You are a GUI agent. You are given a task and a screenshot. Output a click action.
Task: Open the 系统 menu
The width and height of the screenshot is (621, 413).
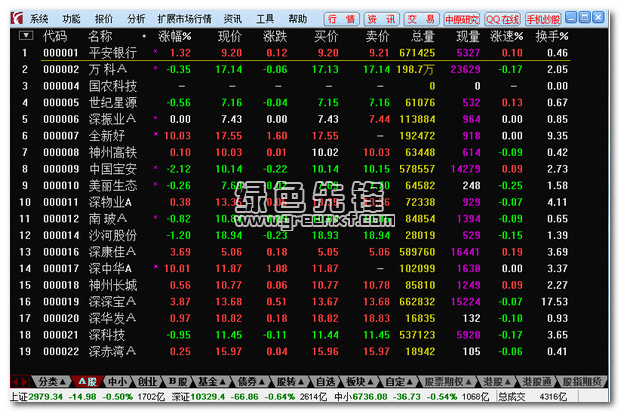click(39, 19)
